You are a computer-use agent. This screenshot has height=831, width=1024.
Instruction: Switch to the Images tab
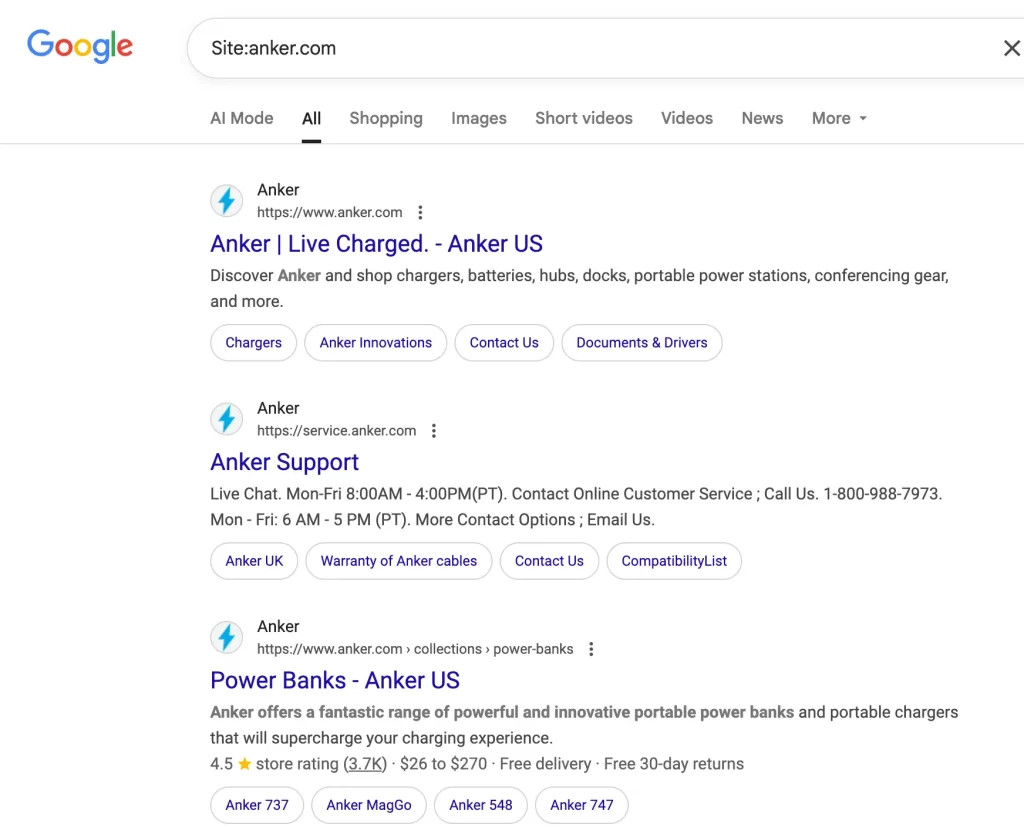[x=479, y=118]
